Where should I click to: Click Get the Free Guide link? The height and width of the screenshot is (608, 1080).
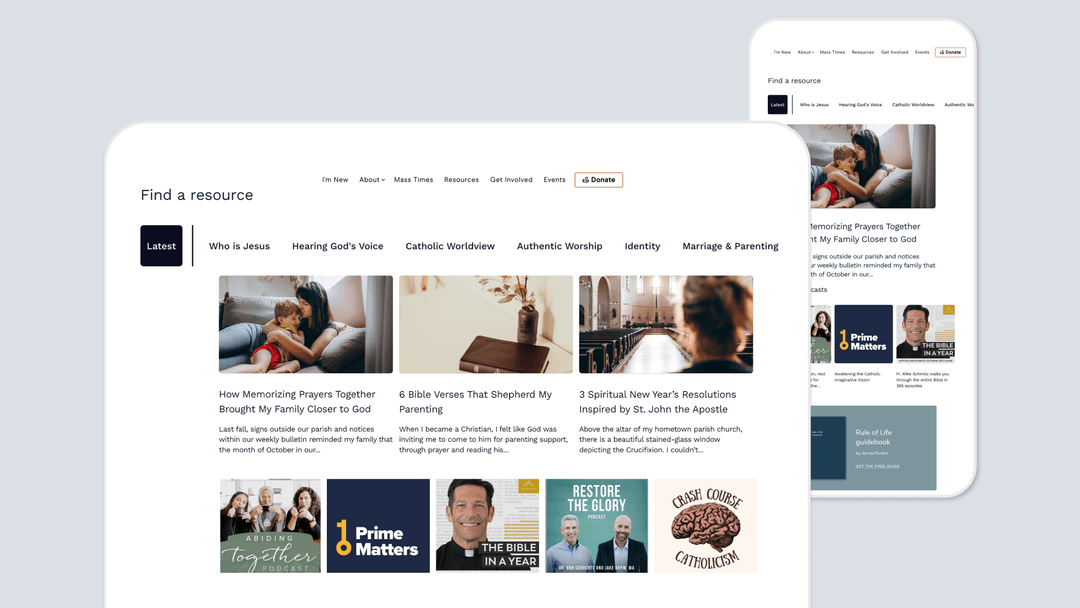tap(877, 466)
